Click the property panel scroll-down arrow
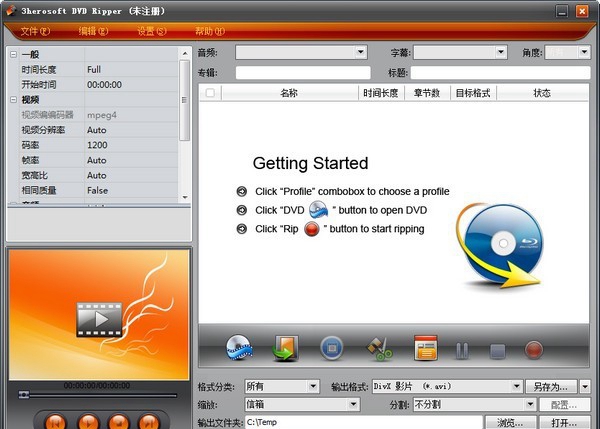The image size is (600, 429). coord(185,197)
